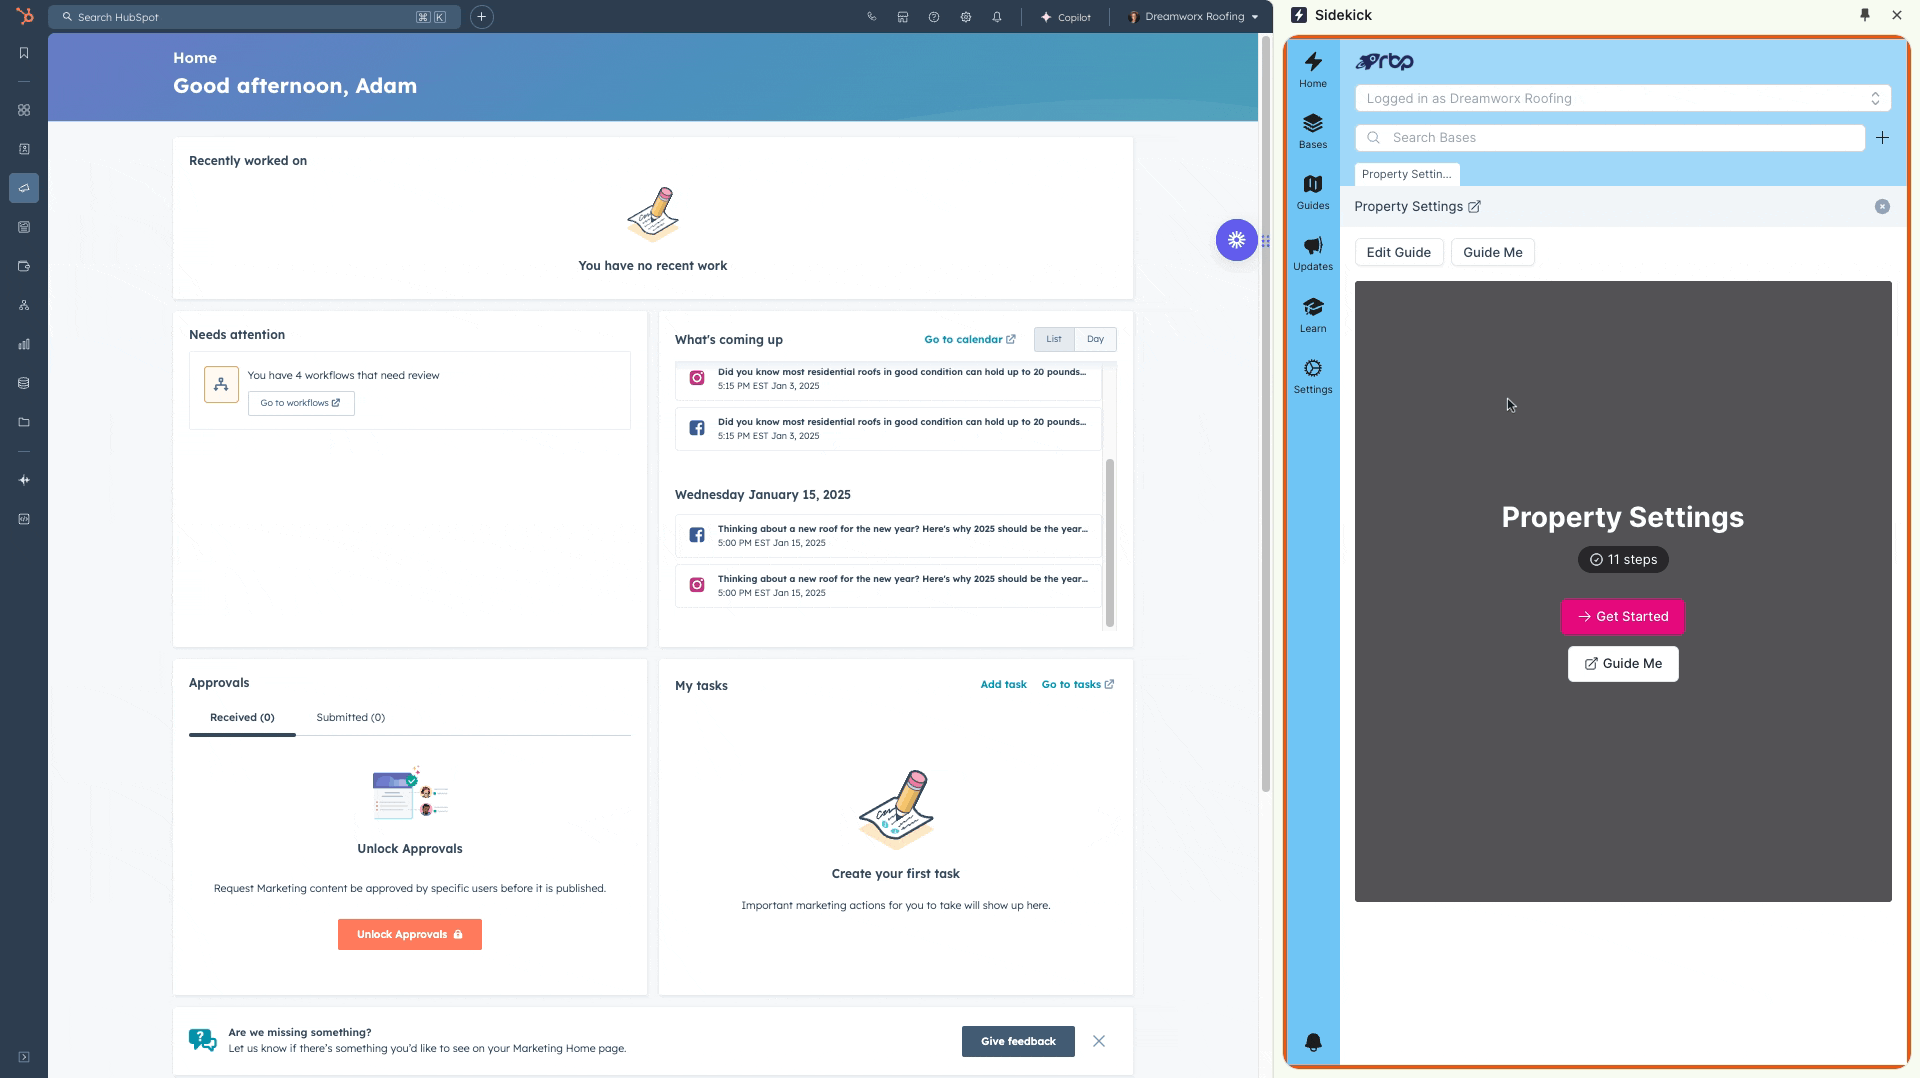
Task: Open Sidekick Settings gear
Action: (1312, 376)
